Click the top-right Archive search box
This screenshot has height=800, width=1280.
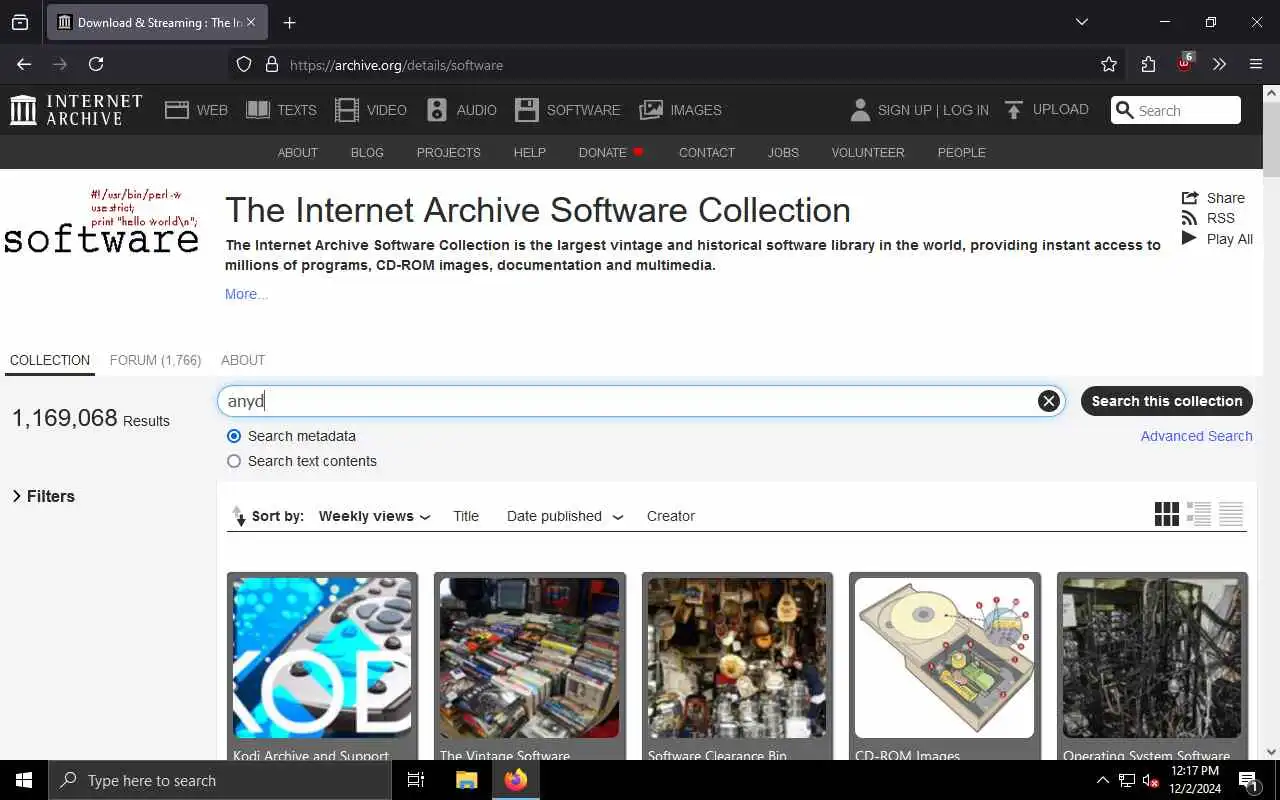1176,110
